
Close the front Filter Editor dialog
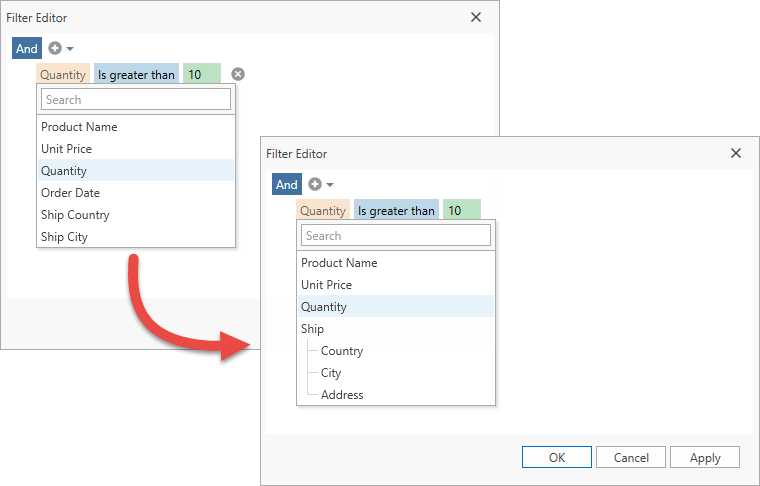(x=736, y=153)
